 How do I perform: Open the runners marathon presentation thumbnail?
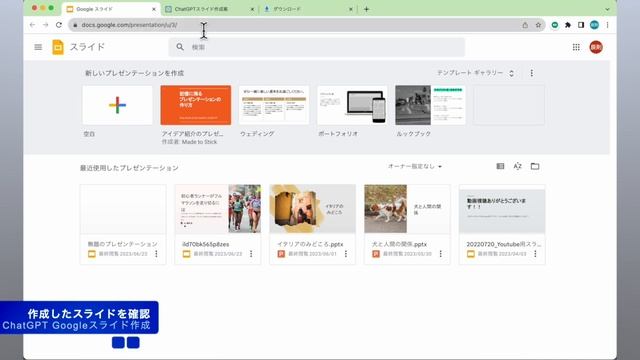coord(218,209)
